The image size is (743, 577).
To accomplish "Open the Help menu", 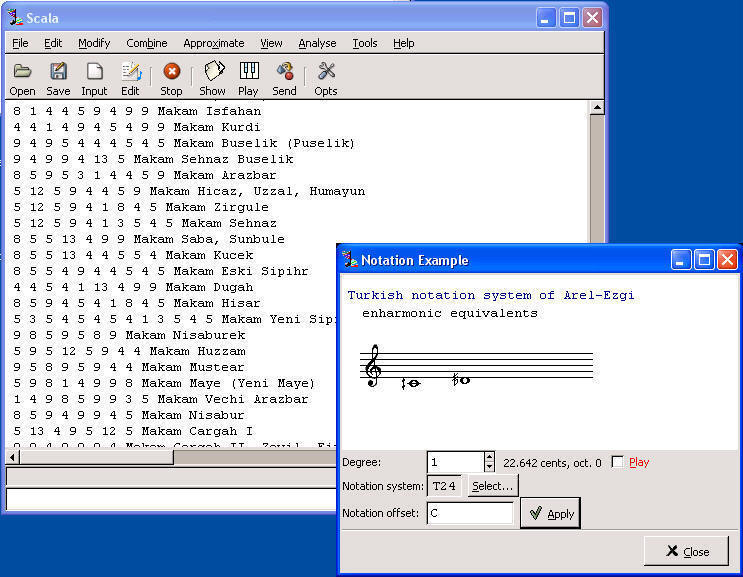I will tap(404, 43).
